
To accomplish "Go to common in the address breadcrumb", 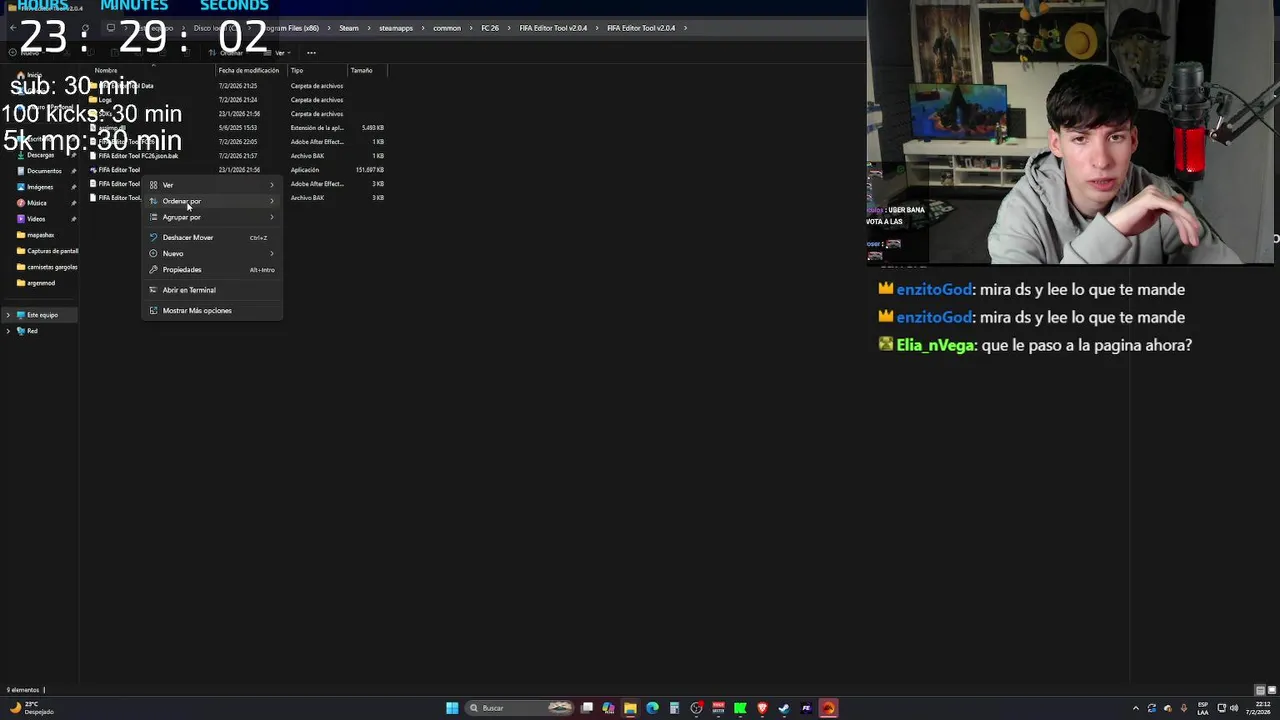I will pyautogui.click(x=447, y=28).
